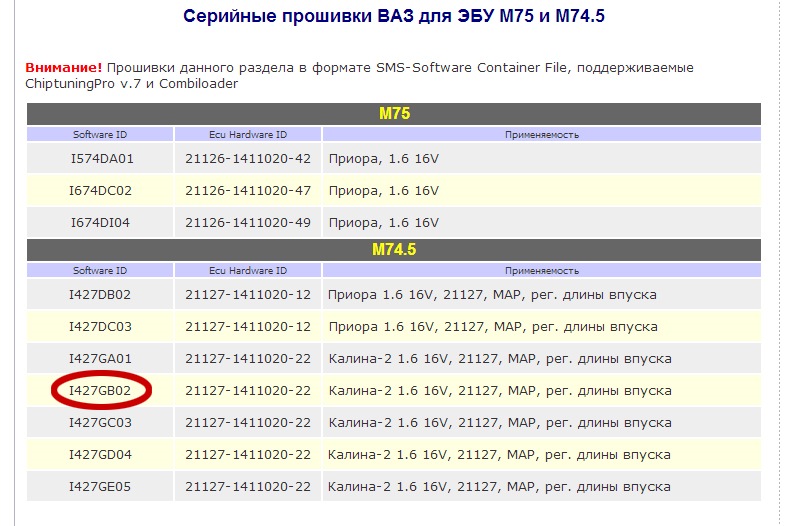Click the applicability text in the I427GD04 row
Viewport: 788px width, 526px height.
pos(499,455)
